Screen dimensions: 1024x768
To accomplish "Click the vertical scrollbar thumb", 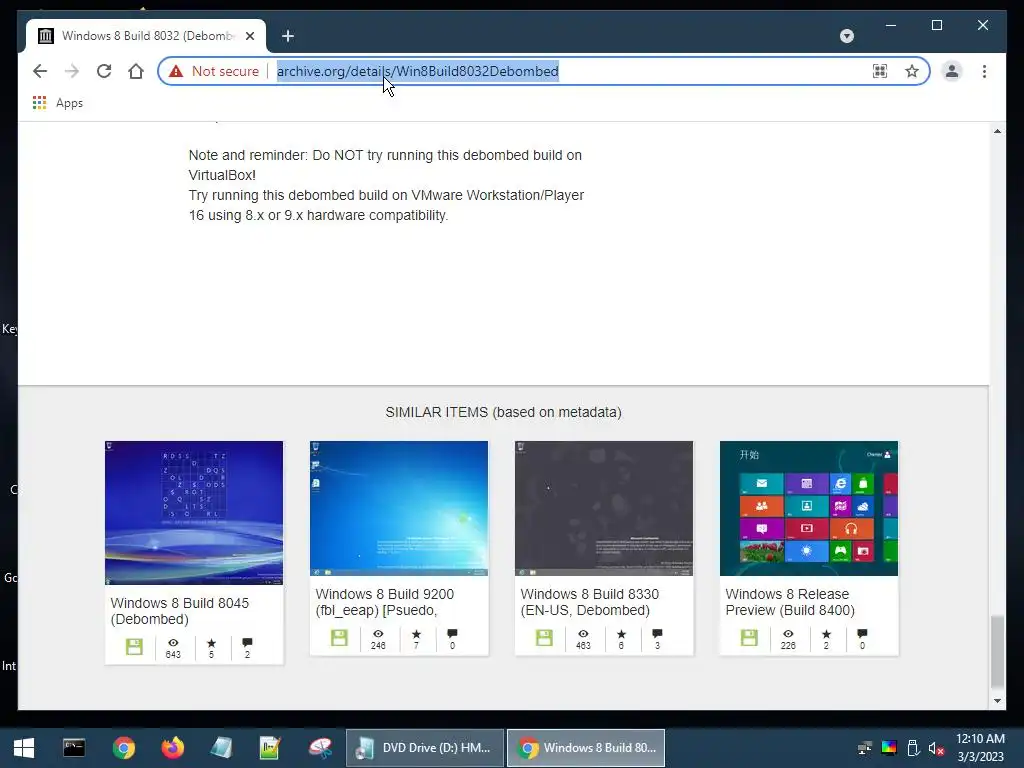I will point(997,651).
